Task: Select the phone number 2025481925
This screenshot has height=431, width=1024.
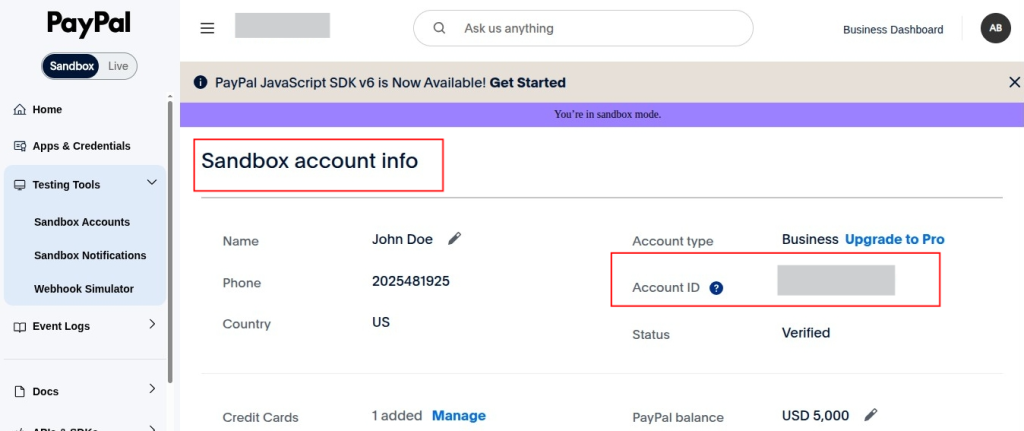Action: 411,281
